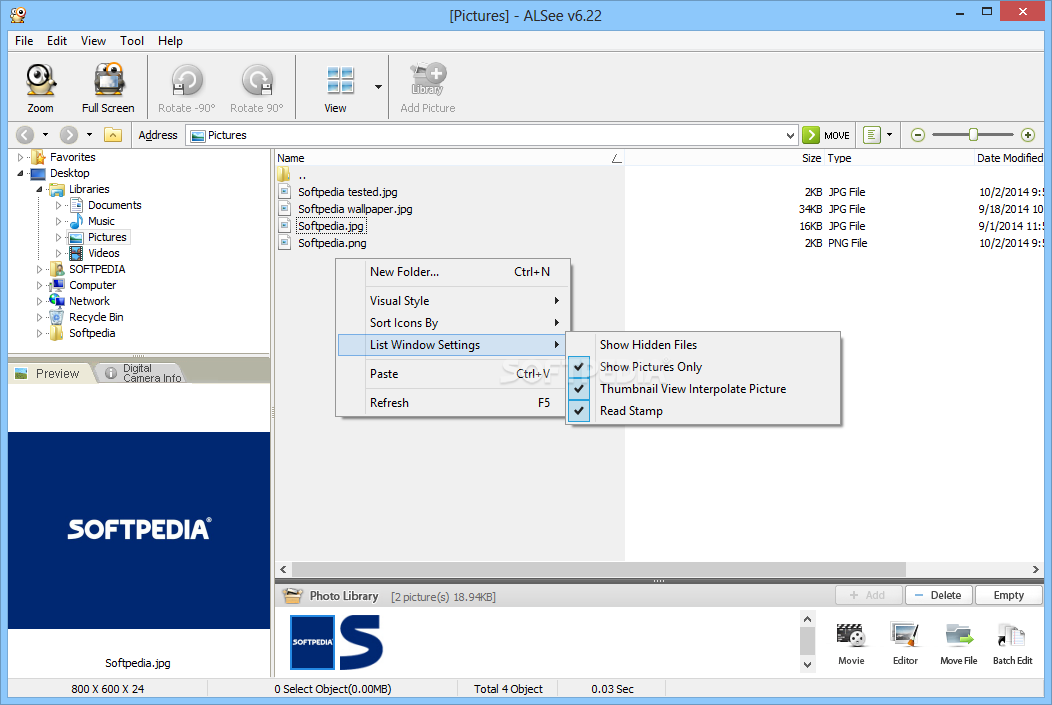Open the Sort Icons By submenu
Viewport: 1052px width, 705px height.
(x=454, y=323)
